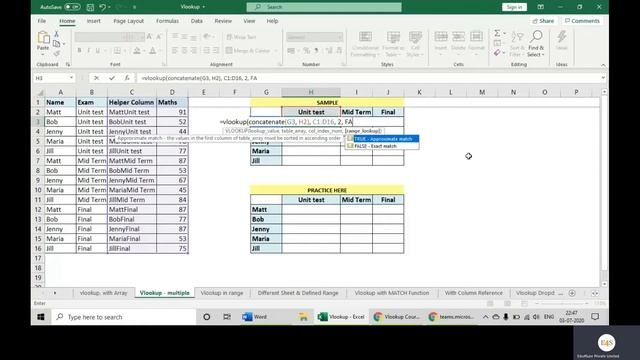The height and width of the screenshot is (360, 640).
Task: Click the Italic I icon
Action: pyautogui.click(x=89, y=51)
